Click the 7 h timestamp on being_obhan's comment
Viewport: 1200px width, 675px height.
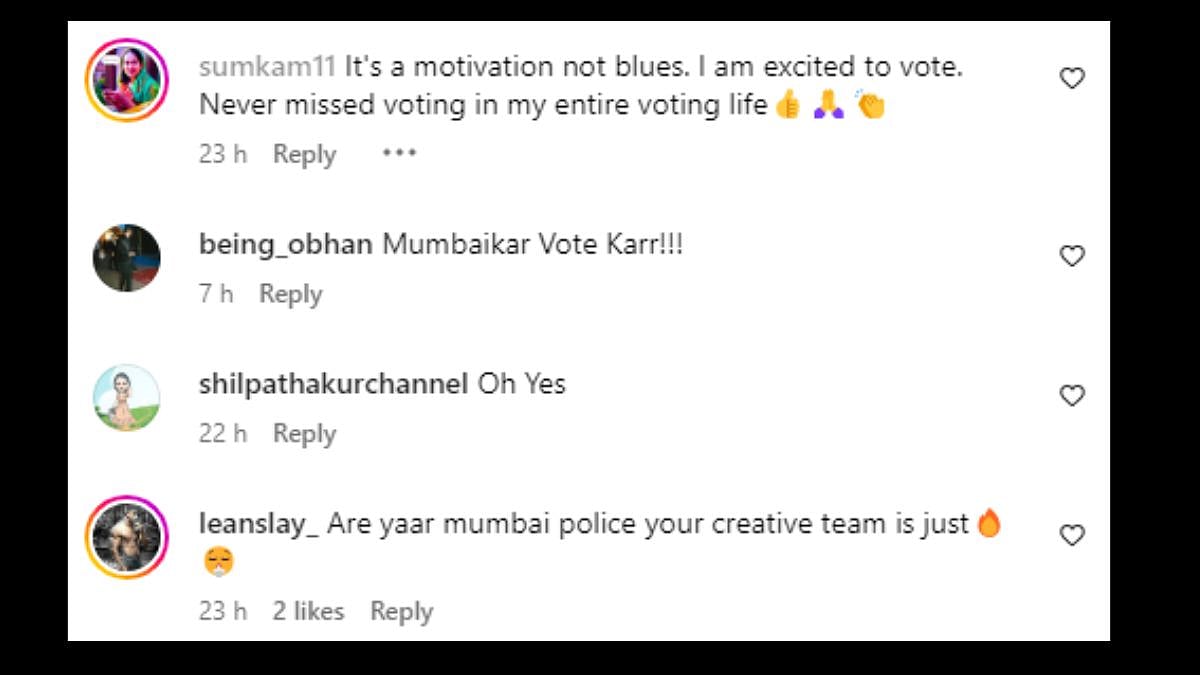216,294
